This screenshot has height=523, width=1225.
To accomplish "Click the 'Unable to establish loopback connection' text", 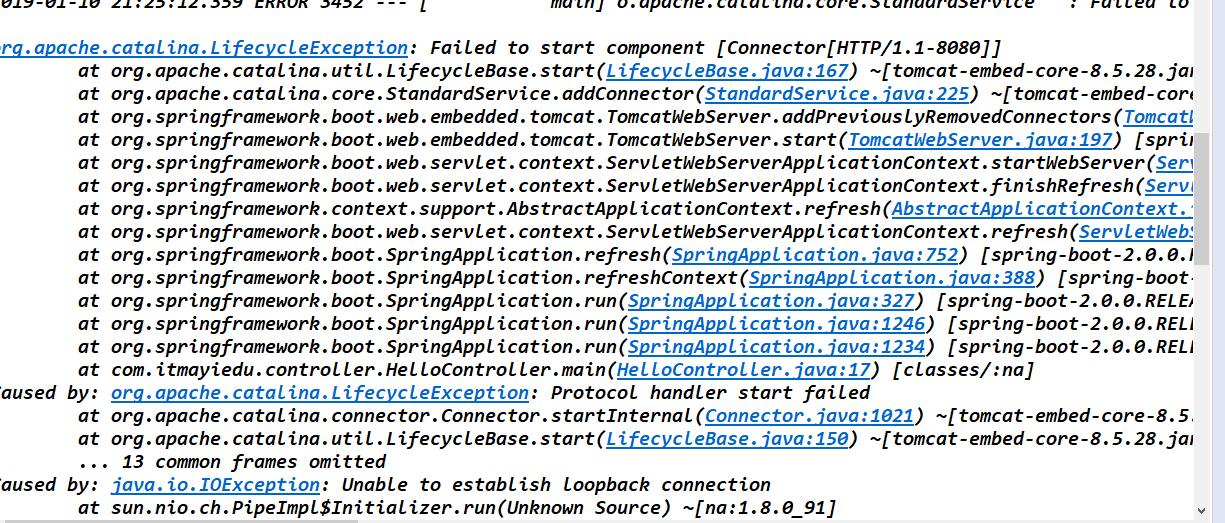I will [x=557, y=485].
